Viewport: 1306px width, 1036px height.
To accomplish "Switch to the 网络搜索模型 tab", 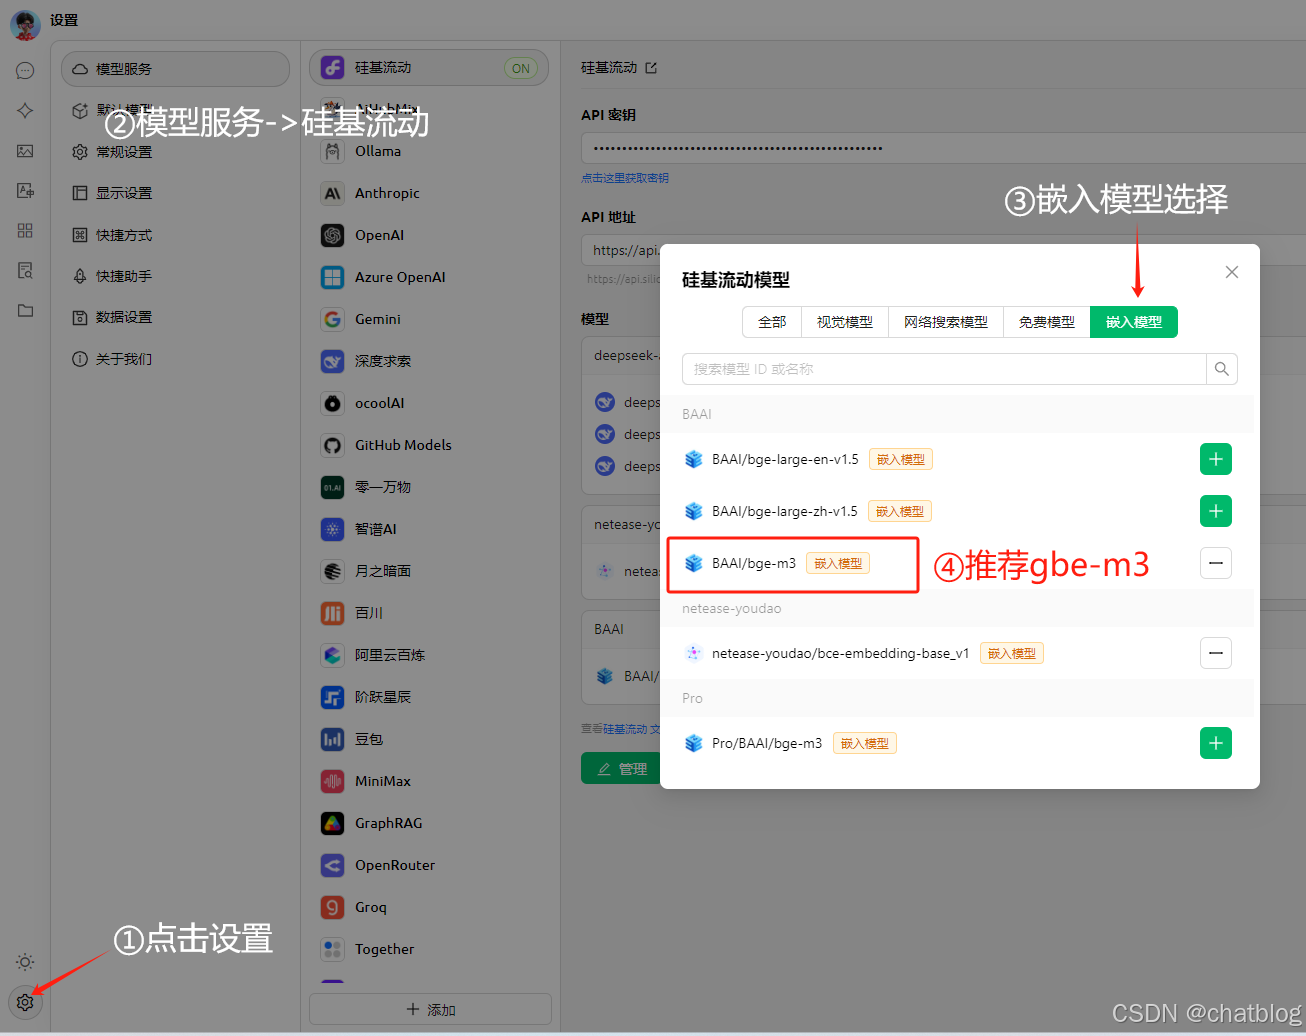I will (x=946, y=322).
